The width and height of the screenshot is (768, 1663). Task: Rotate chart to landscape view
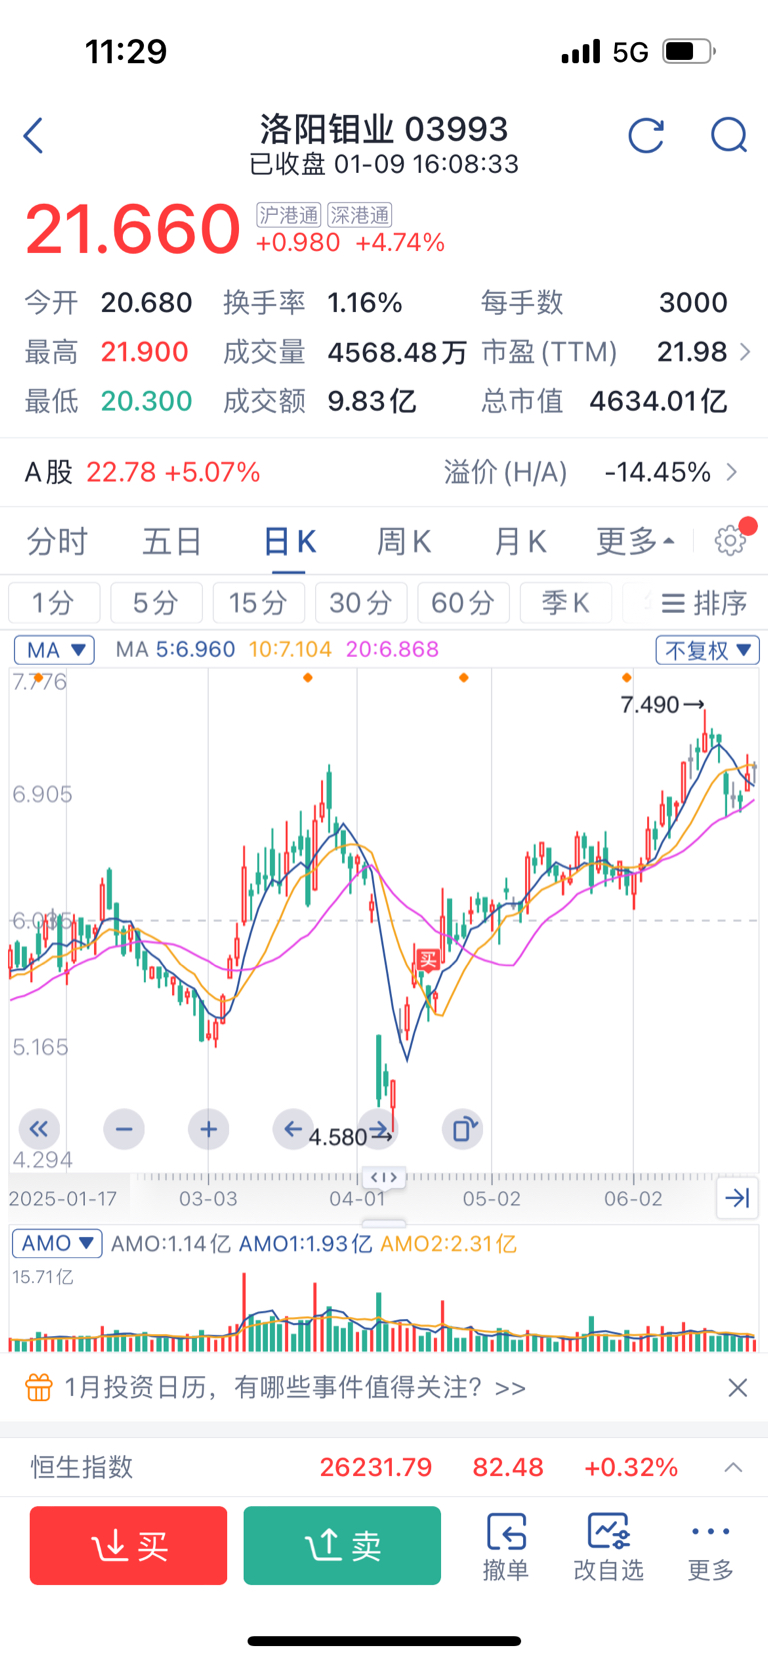[x=462, y=1129]
